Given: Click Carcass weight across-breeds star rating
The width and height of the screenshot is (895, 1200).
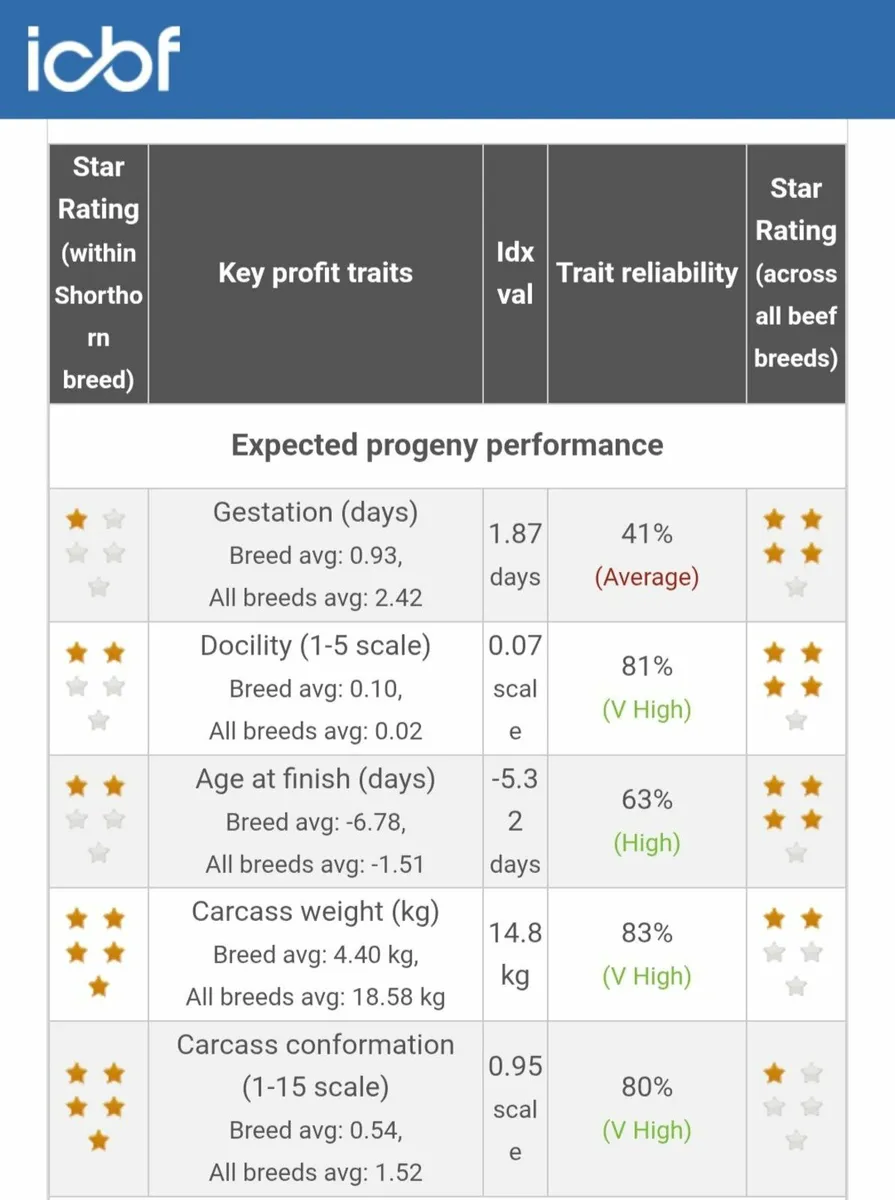Looking at the screenshot, I should click(x=794, y=952).
